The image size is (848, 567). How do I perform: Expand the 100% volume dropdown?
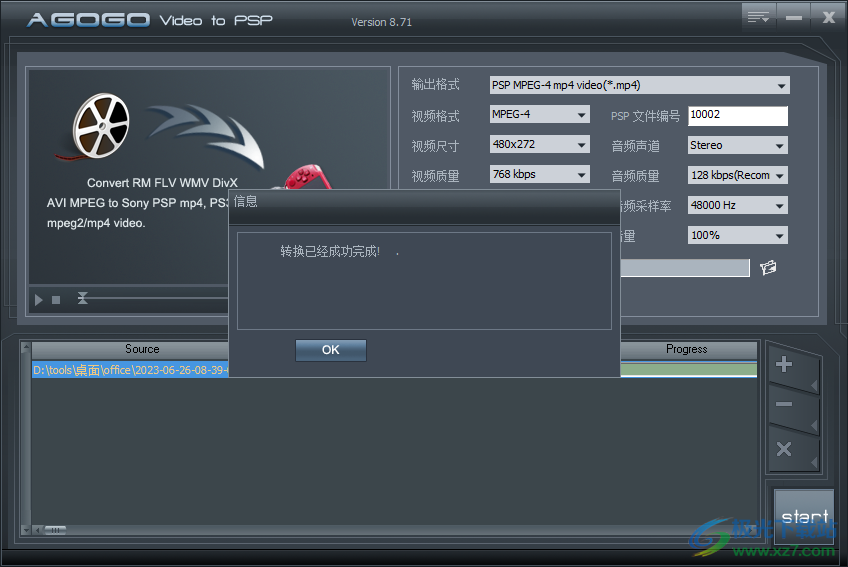coord(738,235)
